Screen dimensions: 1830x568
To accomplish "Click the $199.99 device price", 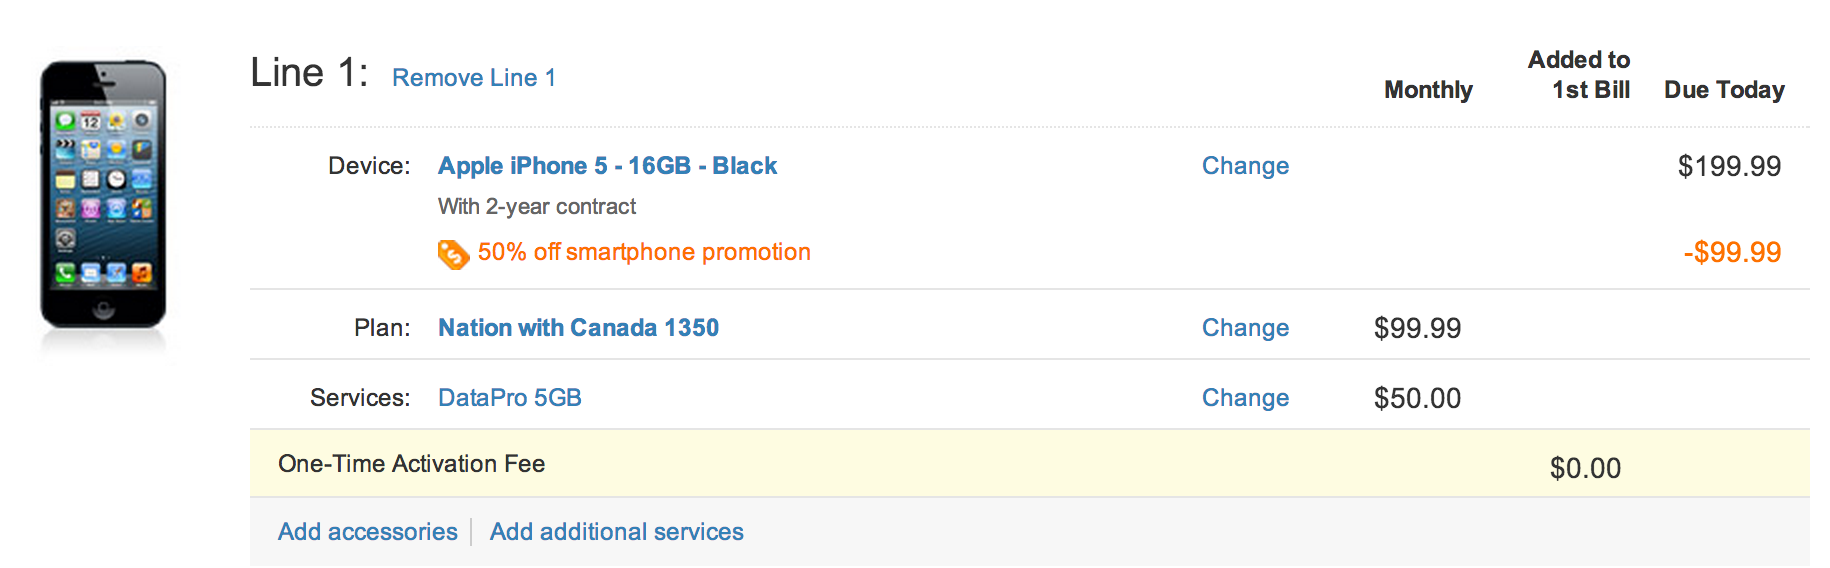I will coord(1729,166).
